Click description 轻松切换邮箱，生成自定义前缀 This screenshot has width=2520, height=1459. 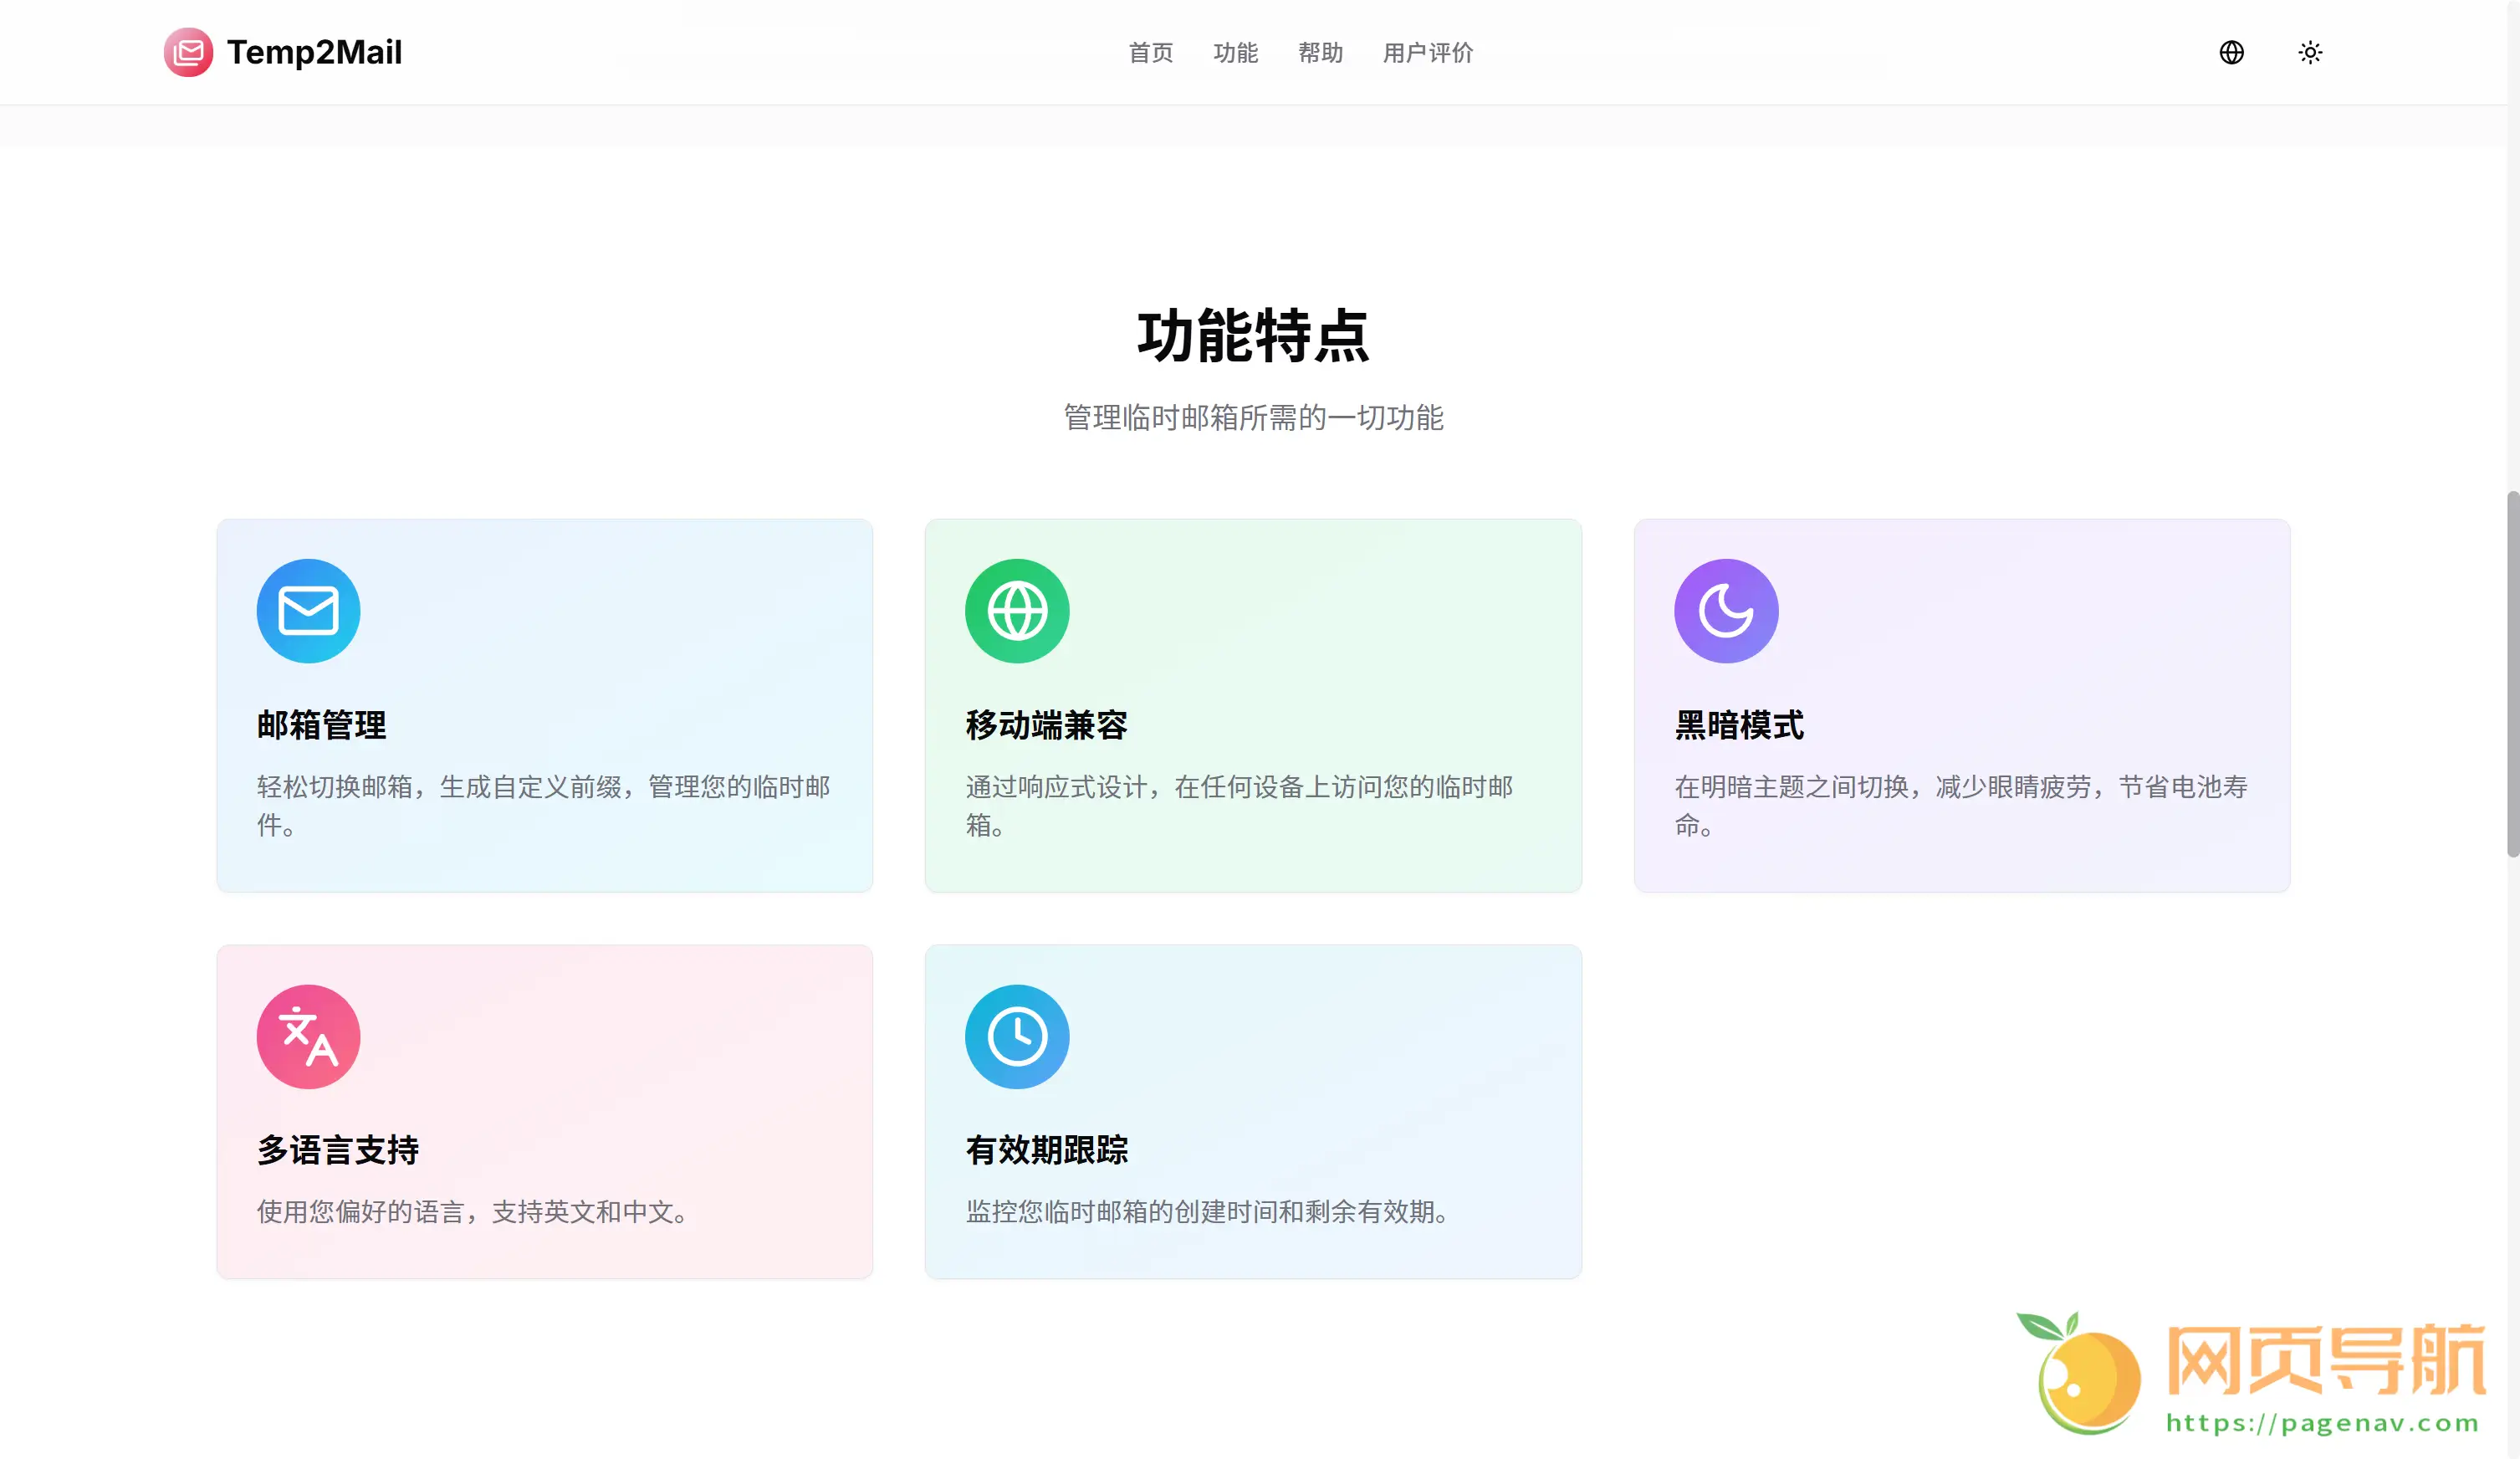coord(543,806)
